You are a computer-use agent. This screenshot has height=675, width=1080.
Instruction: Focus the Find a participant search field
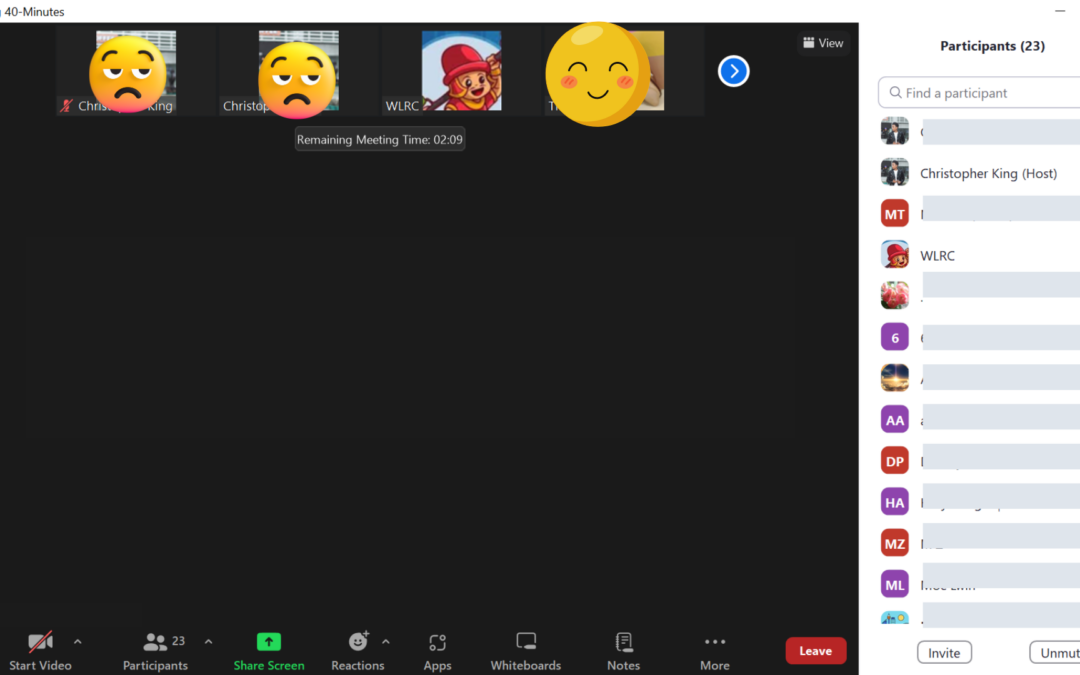tap(979, 92)
